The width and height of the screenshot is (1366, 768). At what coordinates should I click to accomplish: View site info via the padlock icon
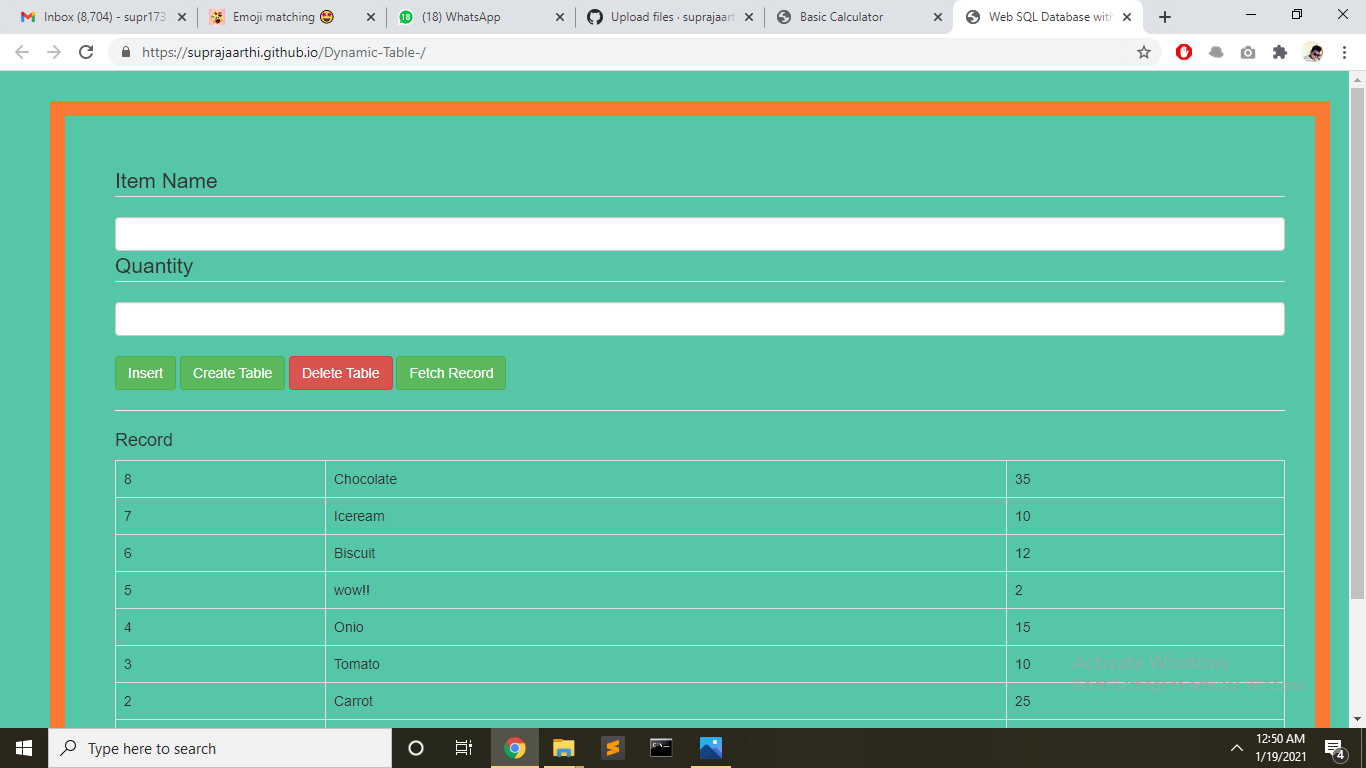pos(126,52)
